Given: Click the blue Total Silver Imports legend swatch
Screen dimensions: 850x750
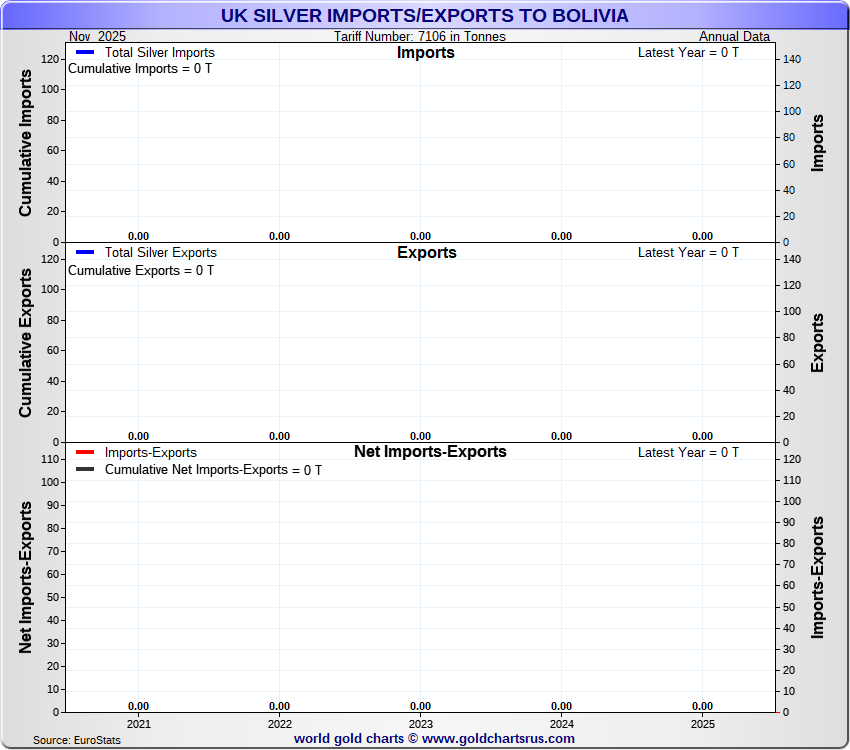Looking at the screenshot, I should (85, 52).
